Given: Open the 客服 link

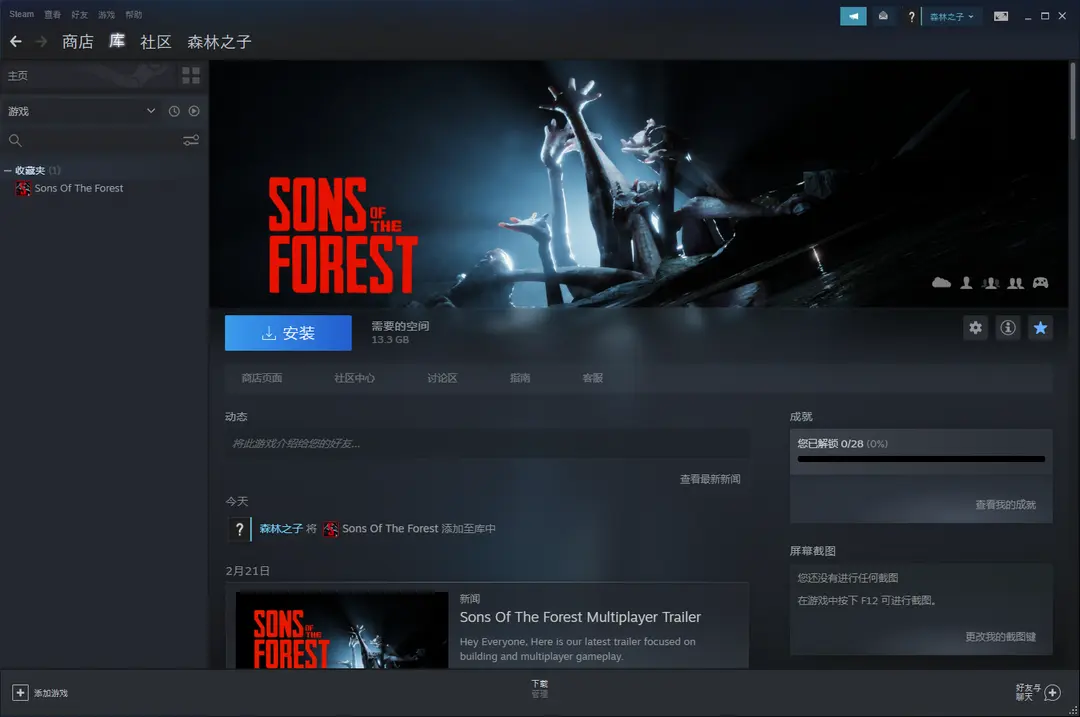Looking at the screenshot, I should pos(592,378).
